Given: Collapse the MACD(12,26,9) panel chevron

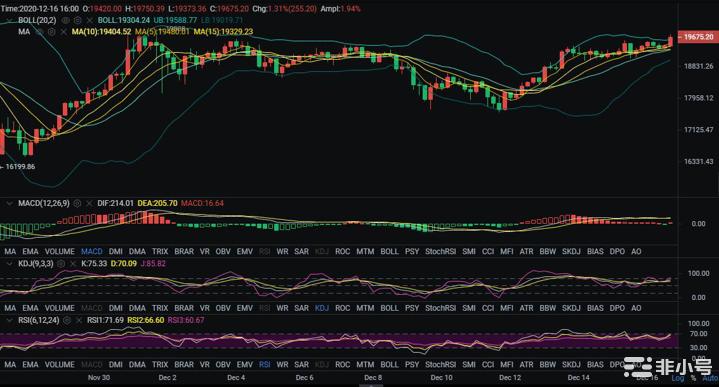Looking at the screenshot, I should click(9, 203).
